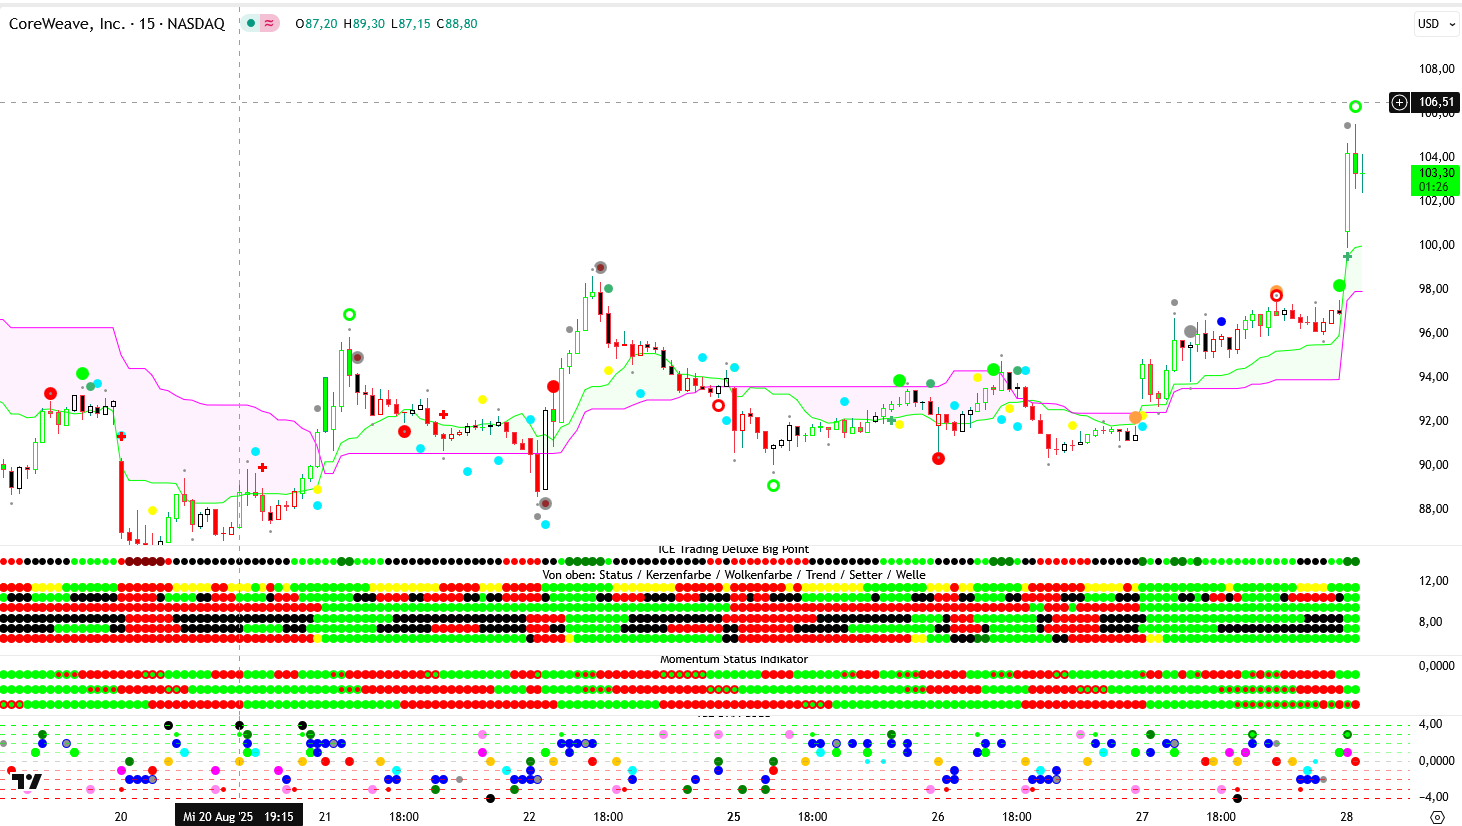Click the TradingView logo
Image resolution: width=1462 pixels, height=826 pixels.
click(x=26, y=781)
